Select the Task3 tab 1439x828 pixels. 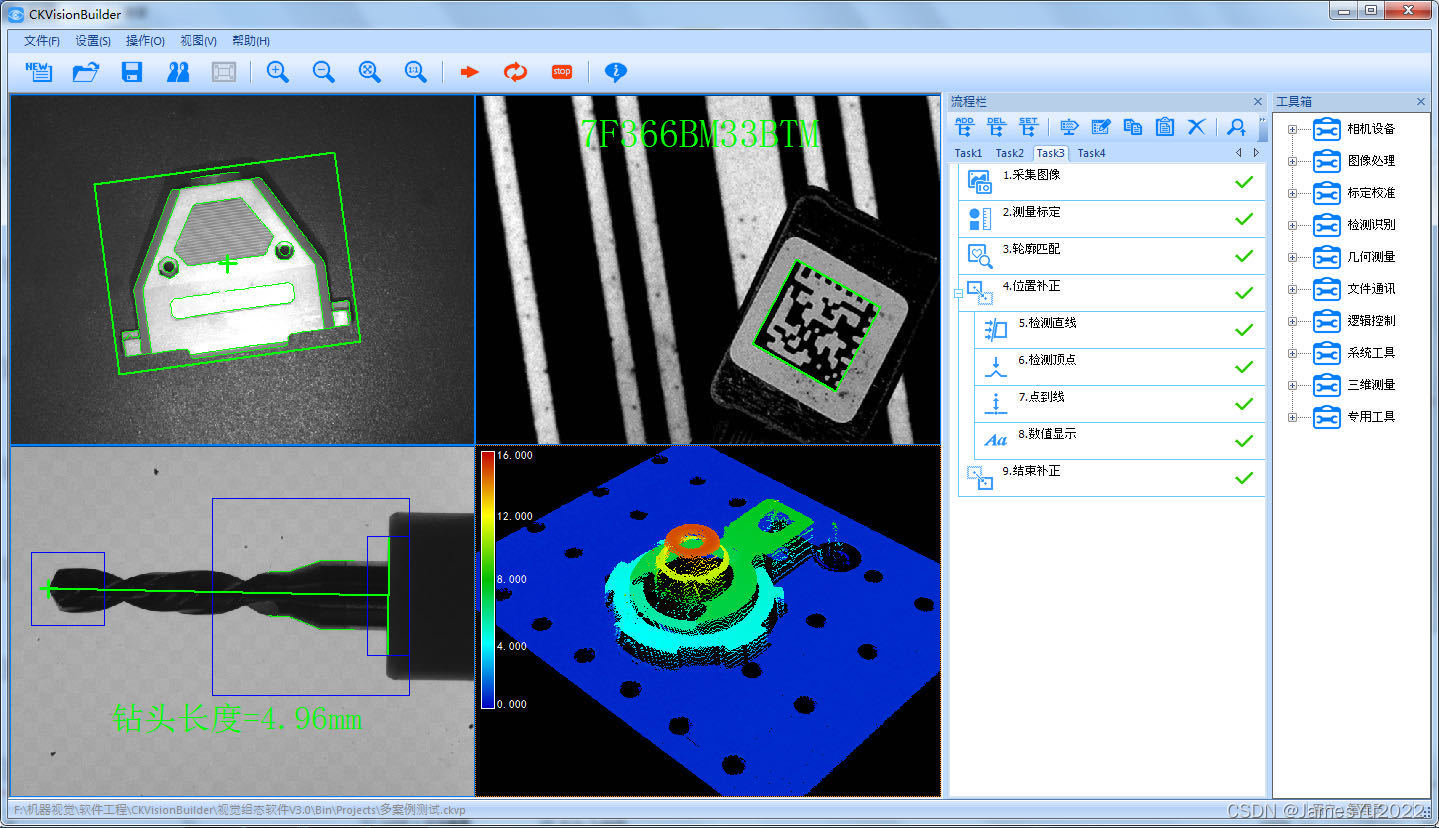pos(1050,153)
